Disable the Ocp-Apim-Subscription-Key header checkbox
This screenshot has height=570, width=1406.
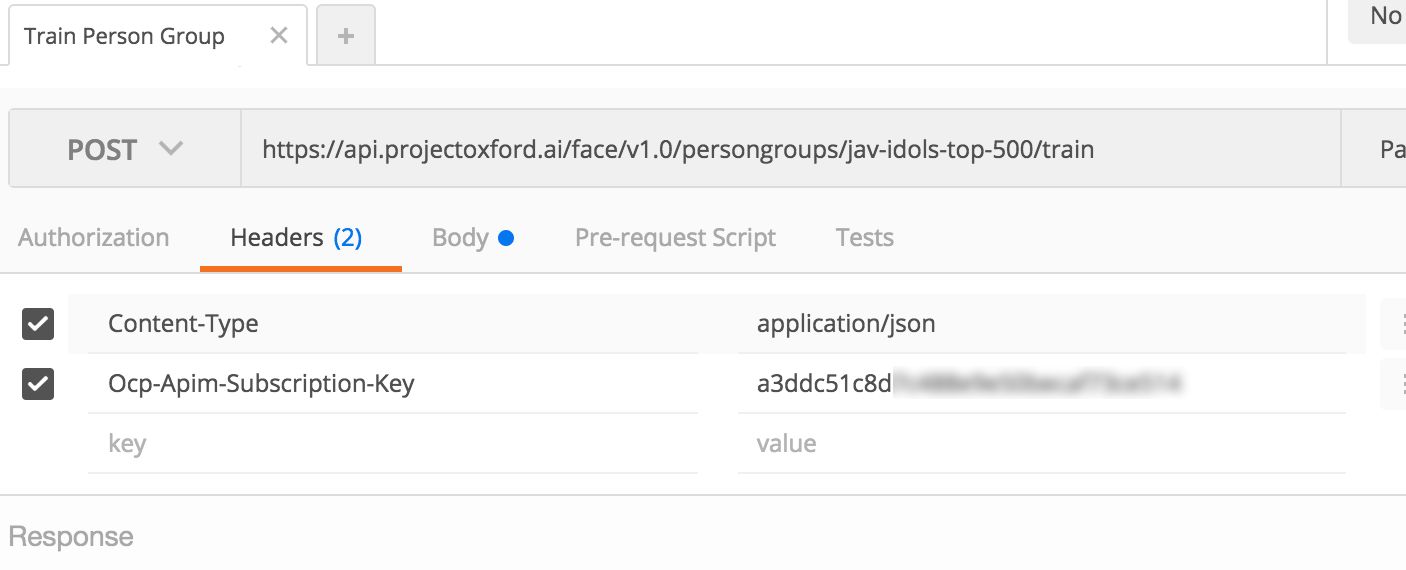click(x=38, y=384)
